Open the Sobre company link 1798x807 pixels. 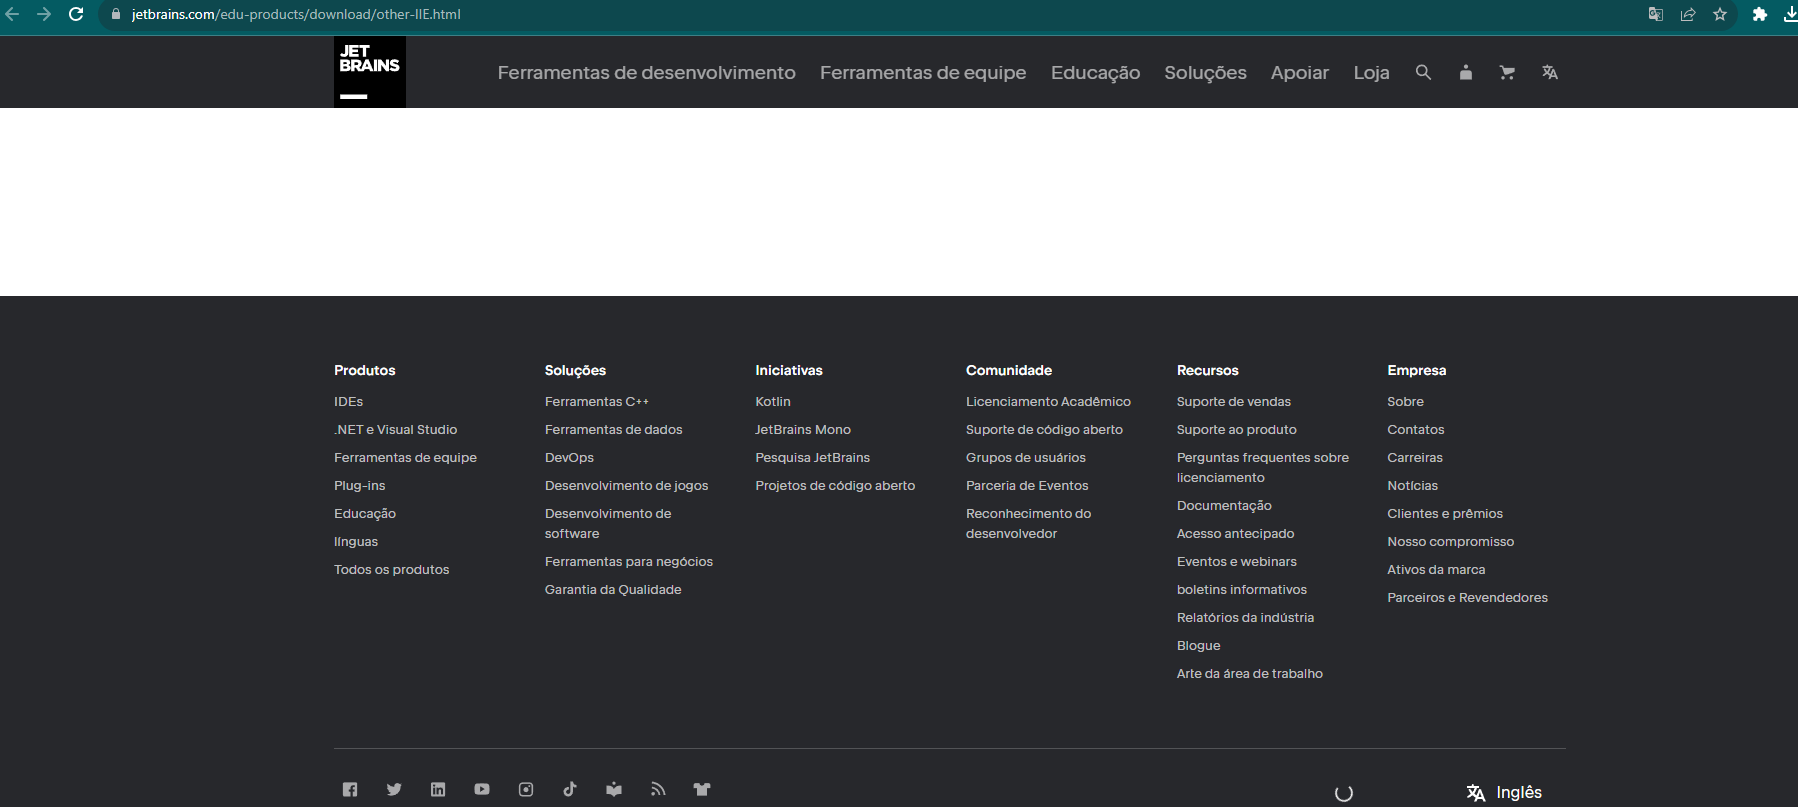1405,401
